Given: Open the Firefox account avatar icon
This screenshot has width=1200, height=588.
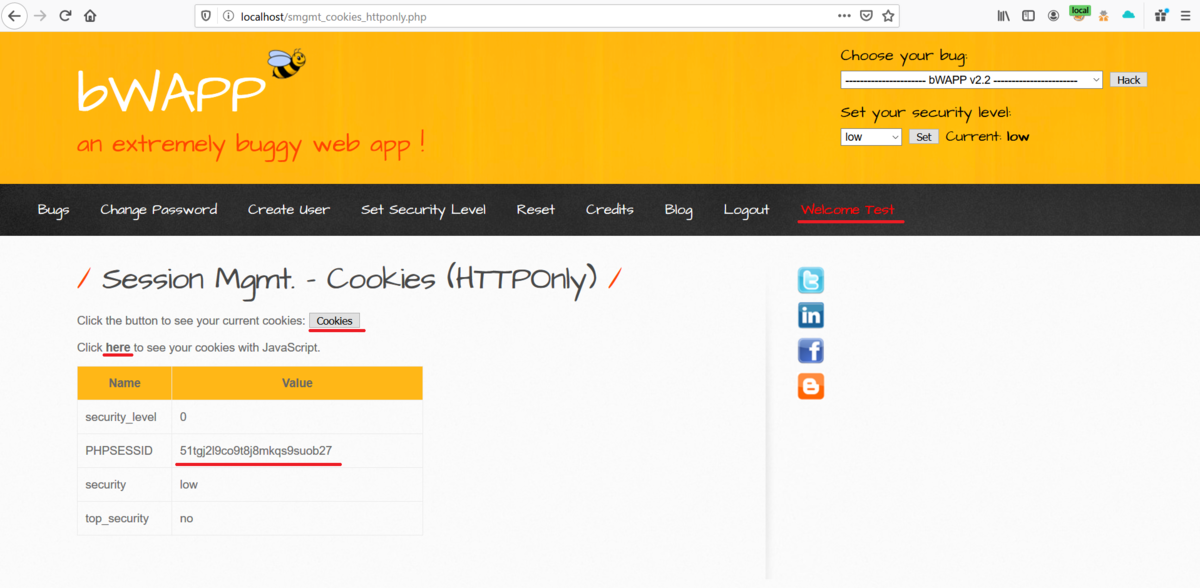Looking at the screenshot, I should pyautogui.click(x=1054, y=16).
